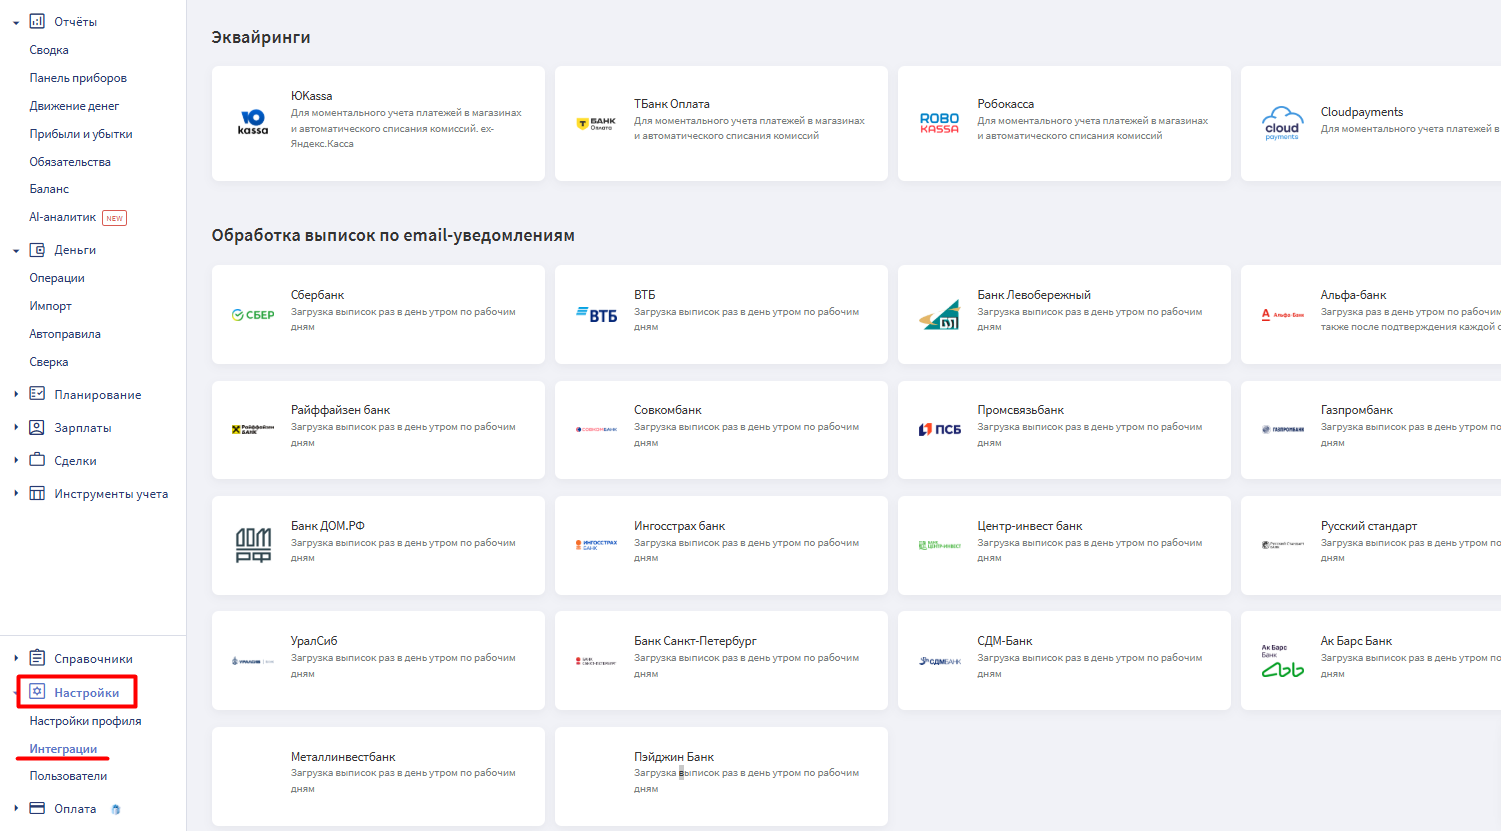The width and height of the screenshot is (1501, 831).
Task: Open the Сводка report
Action: tap(49, 50)
